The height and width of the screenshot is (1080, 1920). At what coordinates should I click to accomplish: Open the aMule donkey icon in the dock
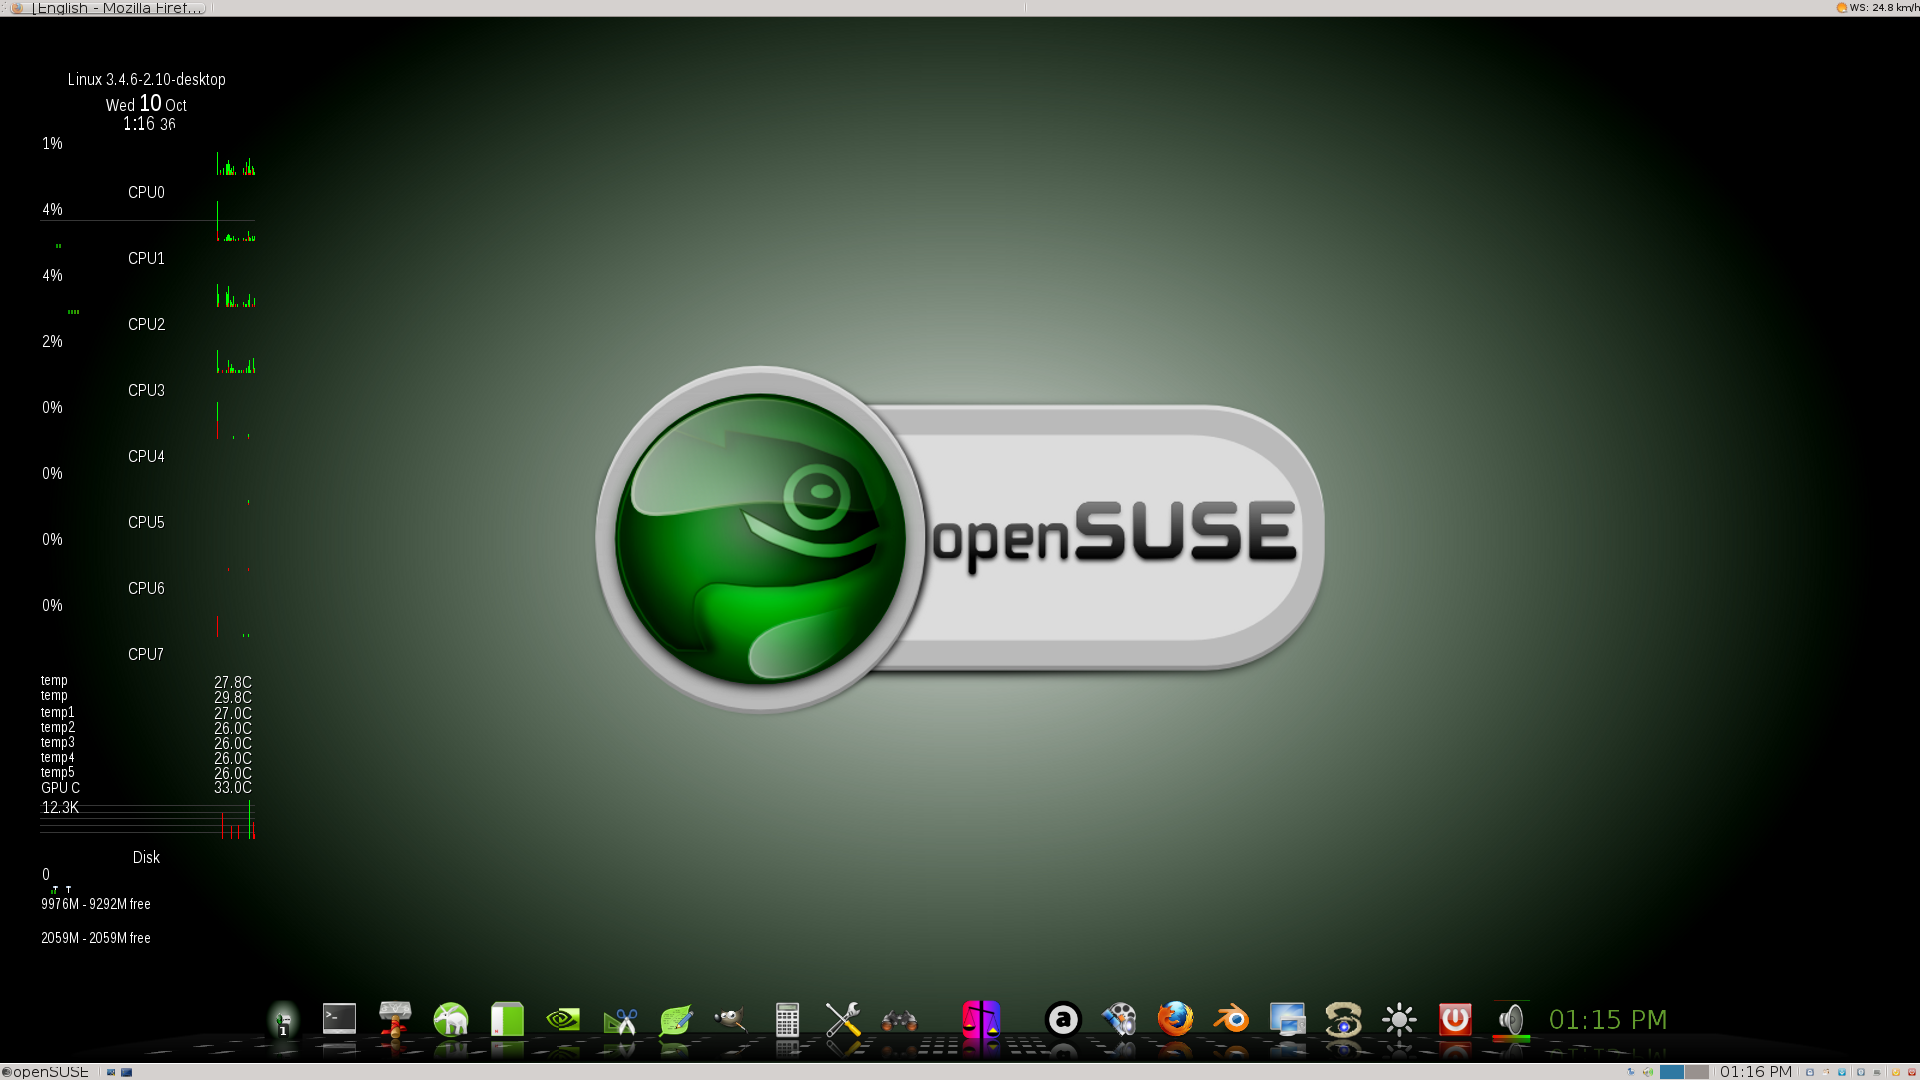[x=451, y=1019]
